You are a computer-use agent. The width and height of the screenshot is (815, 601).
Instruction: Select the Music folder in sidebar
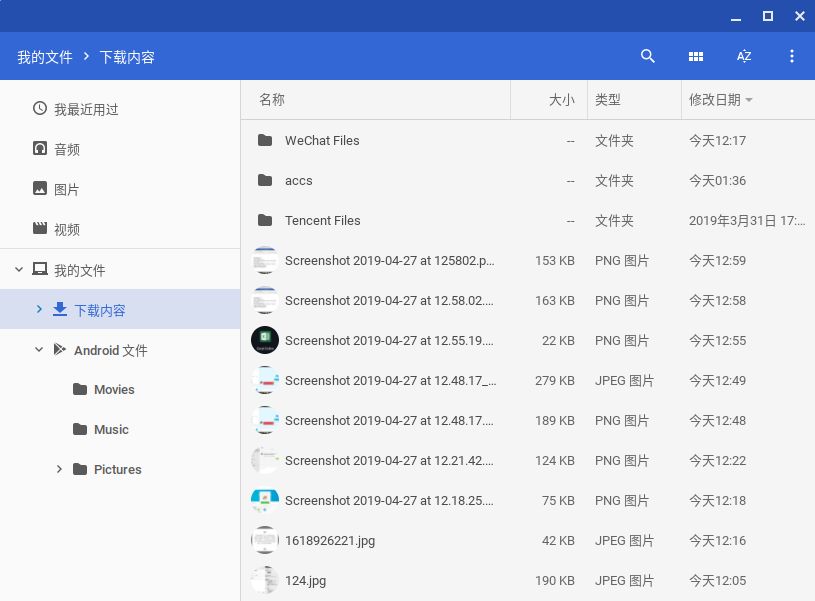tap(111, 430)
